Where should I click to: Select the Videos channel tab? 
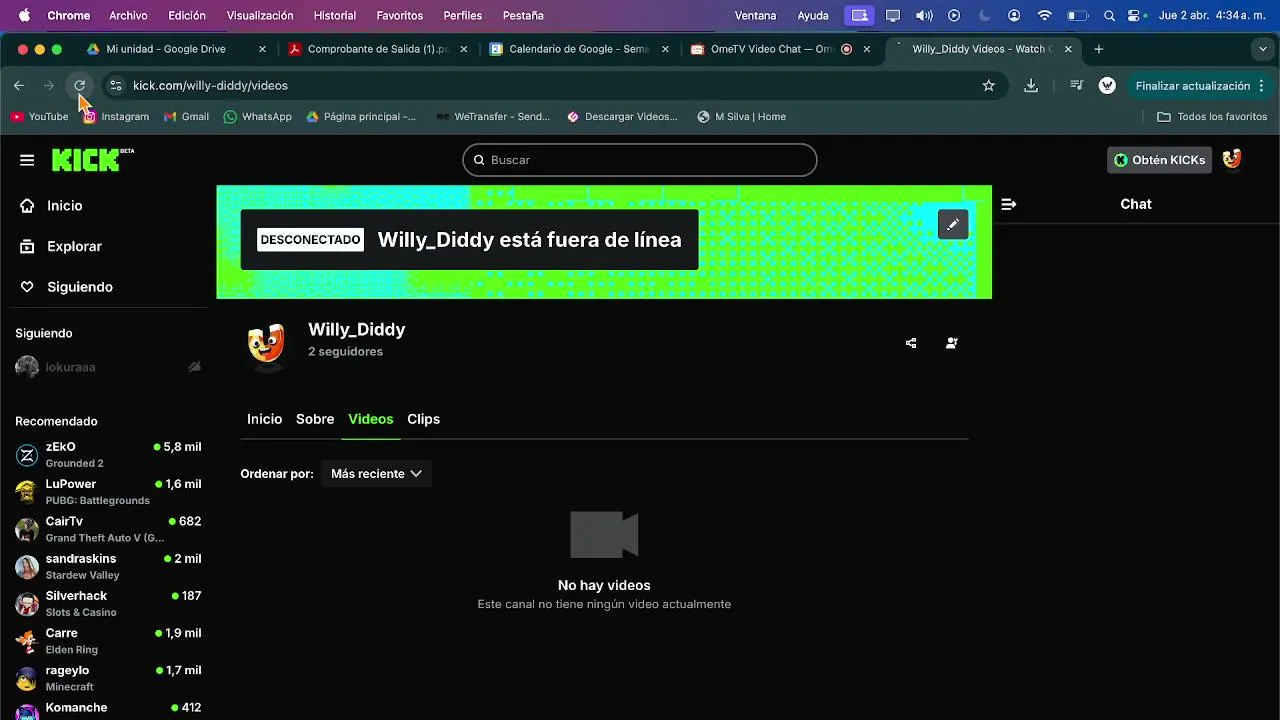click(x=371, y=419)
